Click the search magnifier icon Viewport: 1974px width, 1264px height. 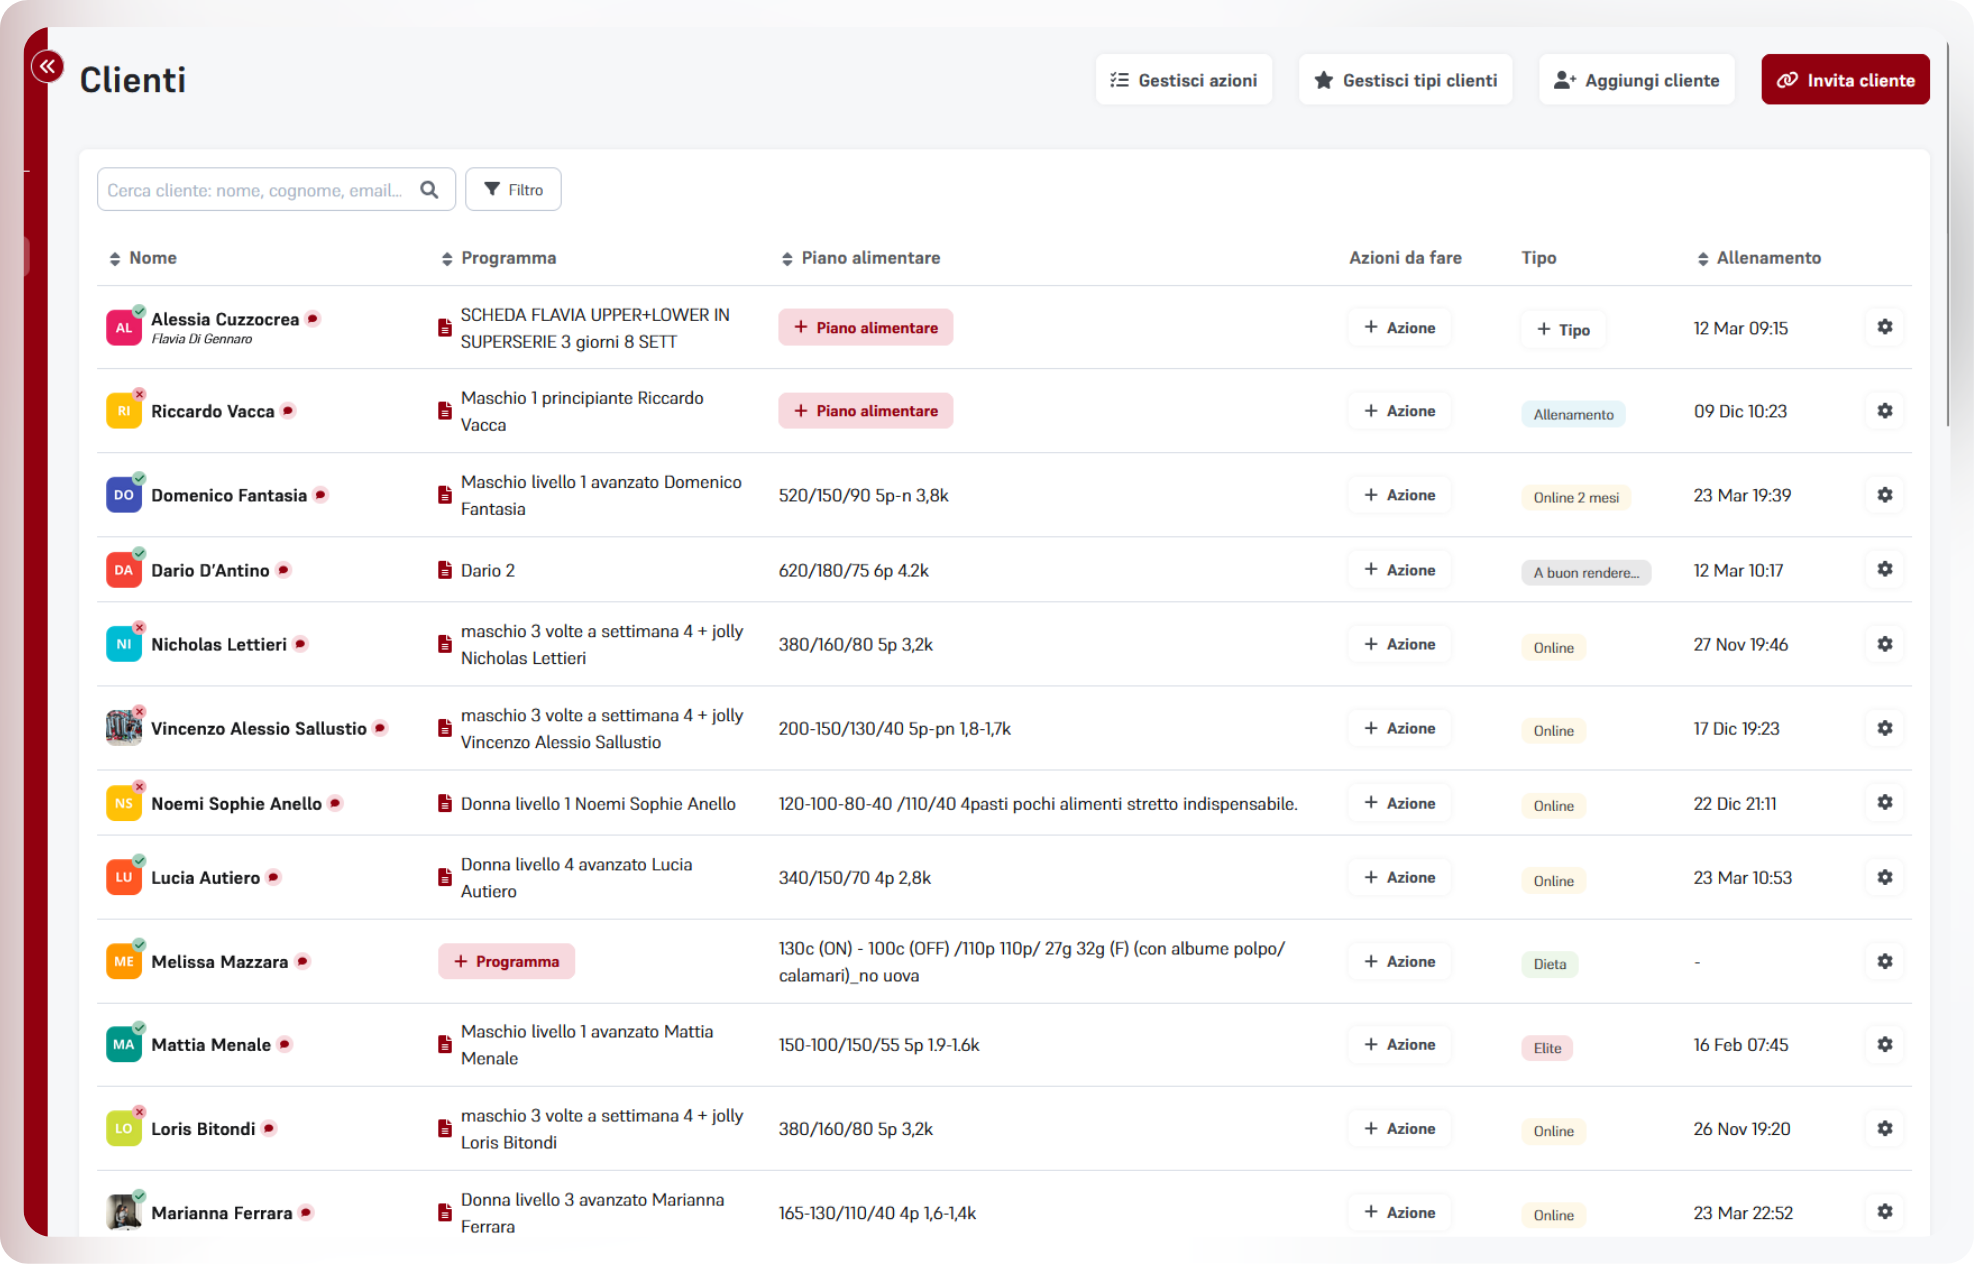(429, 190)
